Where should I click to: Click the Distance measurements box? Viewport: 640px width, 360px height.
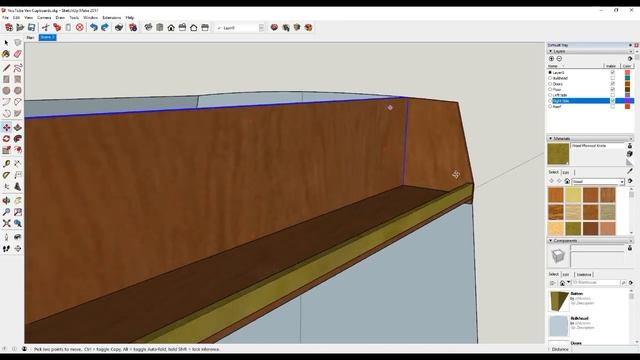[604, 349]
